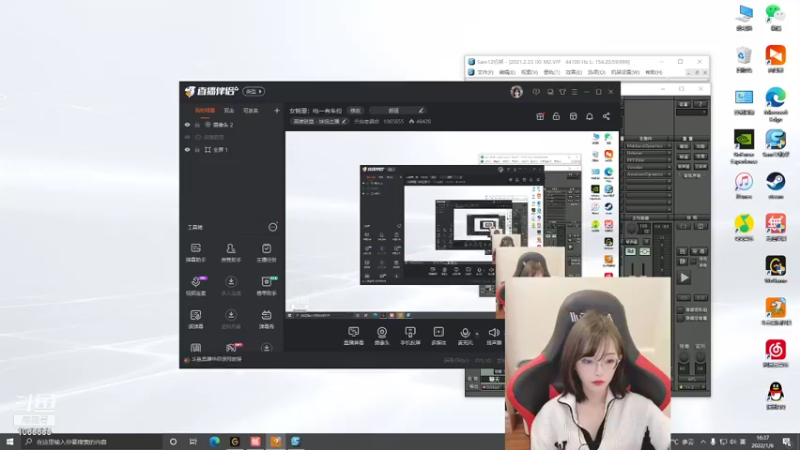800x450 pixels.
Task: Switch to the first orange scene tab
Action: click(205, 110)
